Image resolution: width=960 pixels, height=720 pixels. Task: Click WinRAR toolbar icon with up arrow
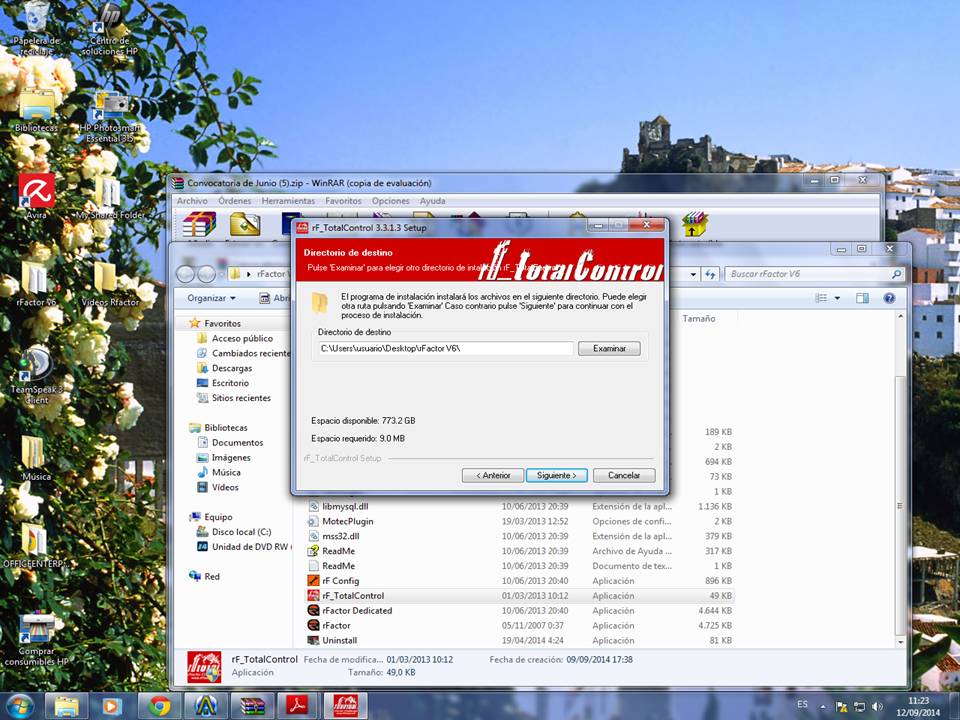[x=695, y=225]
